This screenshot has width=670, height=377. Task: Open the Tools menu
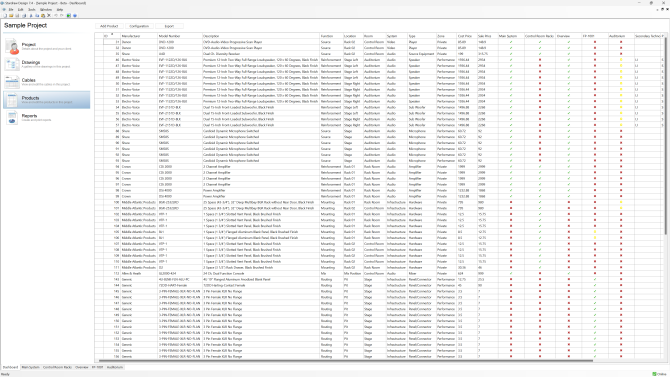(32, 9)
